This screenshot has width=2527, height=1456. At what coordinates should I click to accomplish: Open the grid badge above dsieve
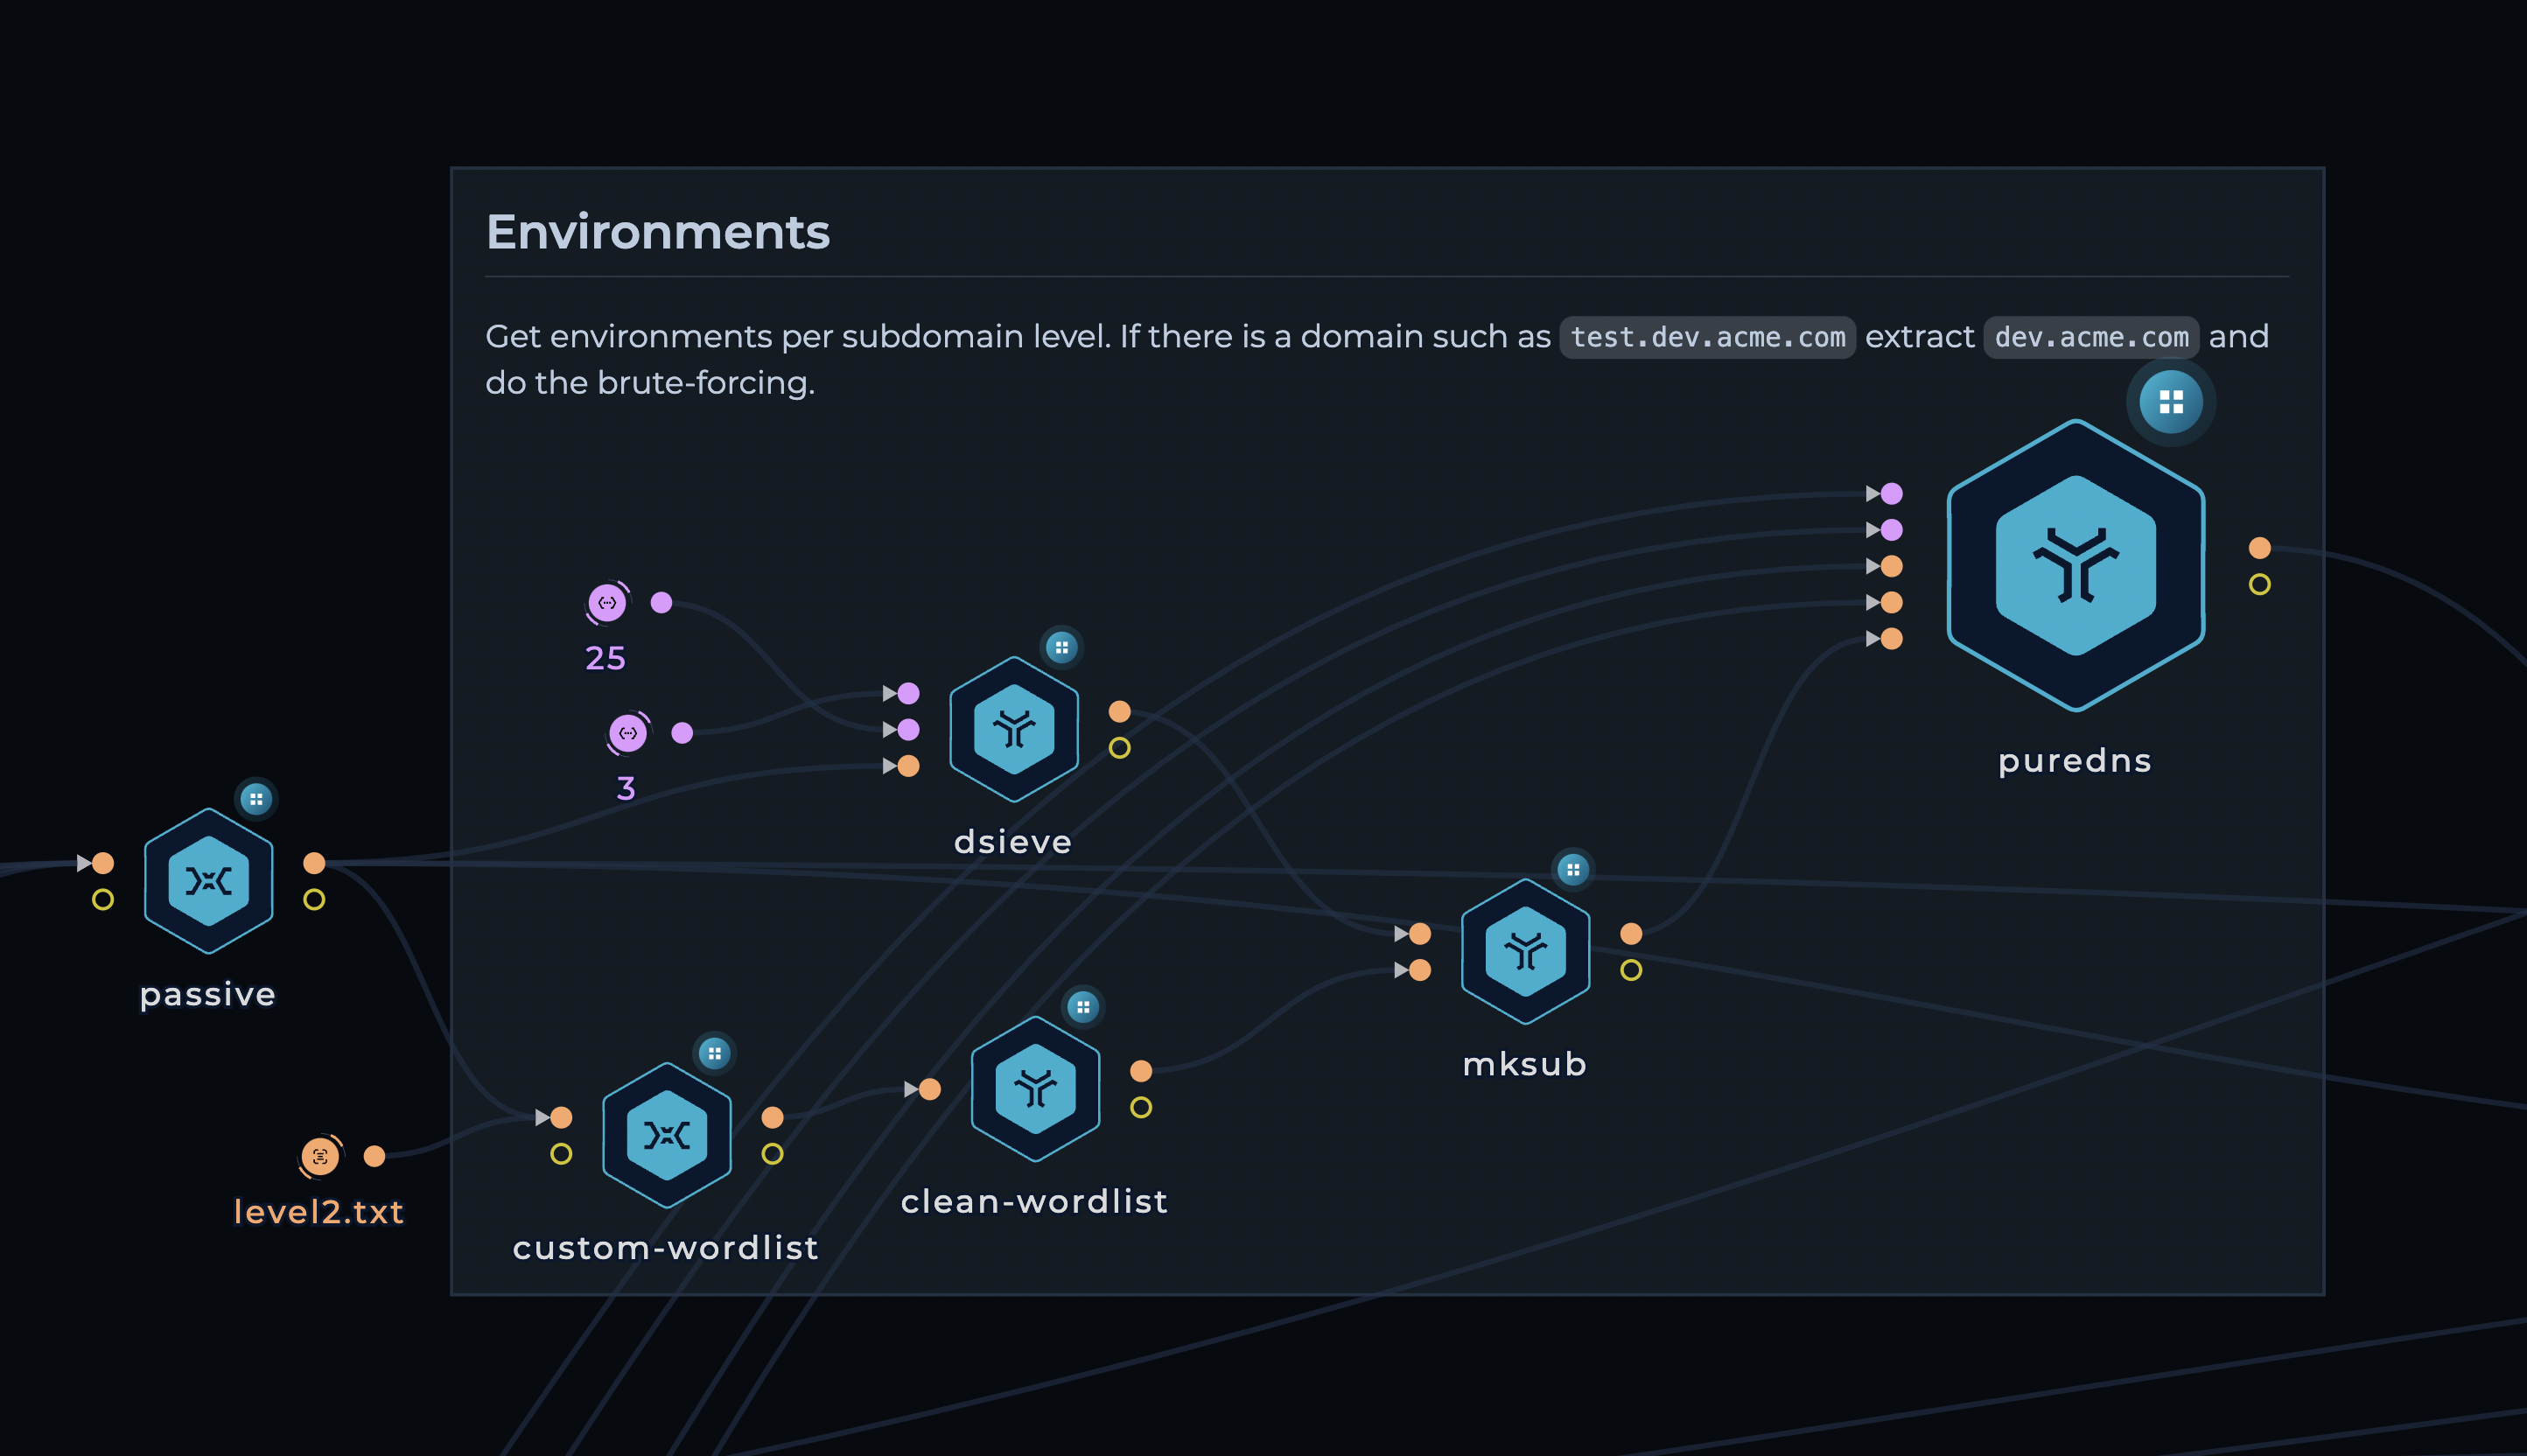[x=1061, y=648]
